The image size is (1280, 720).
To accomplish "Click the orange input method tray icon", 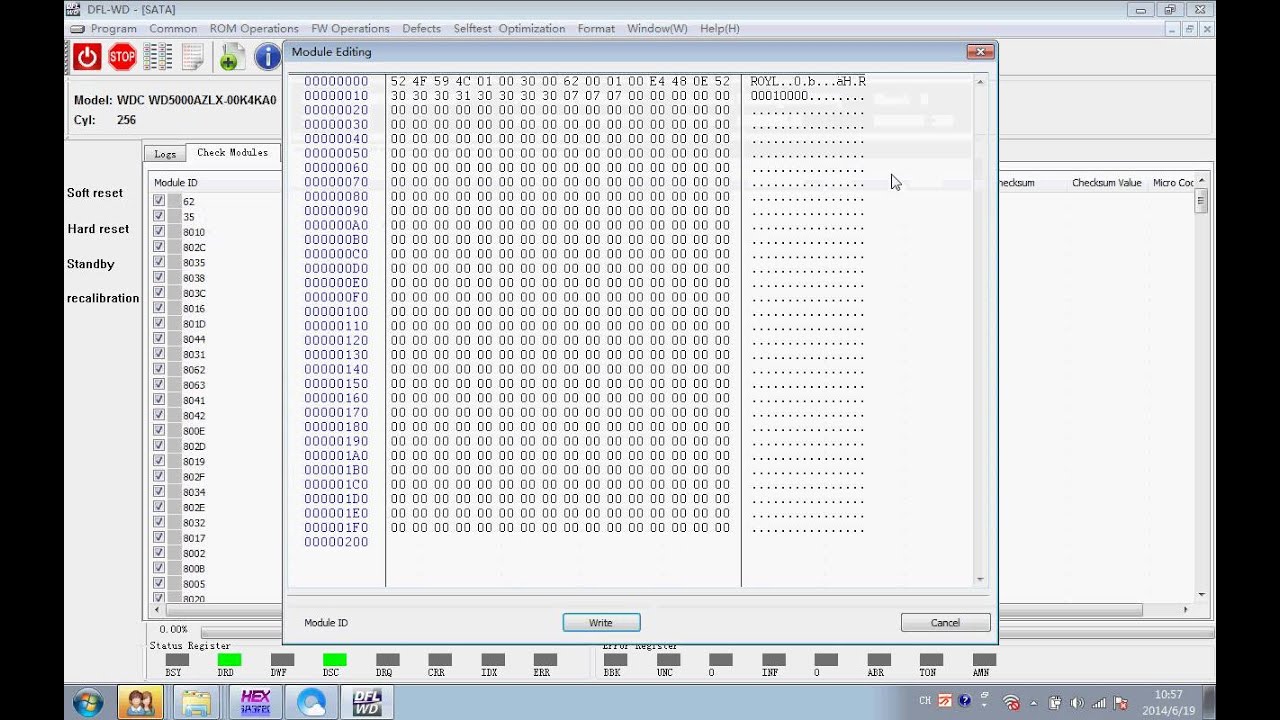I will pos(945,701).
